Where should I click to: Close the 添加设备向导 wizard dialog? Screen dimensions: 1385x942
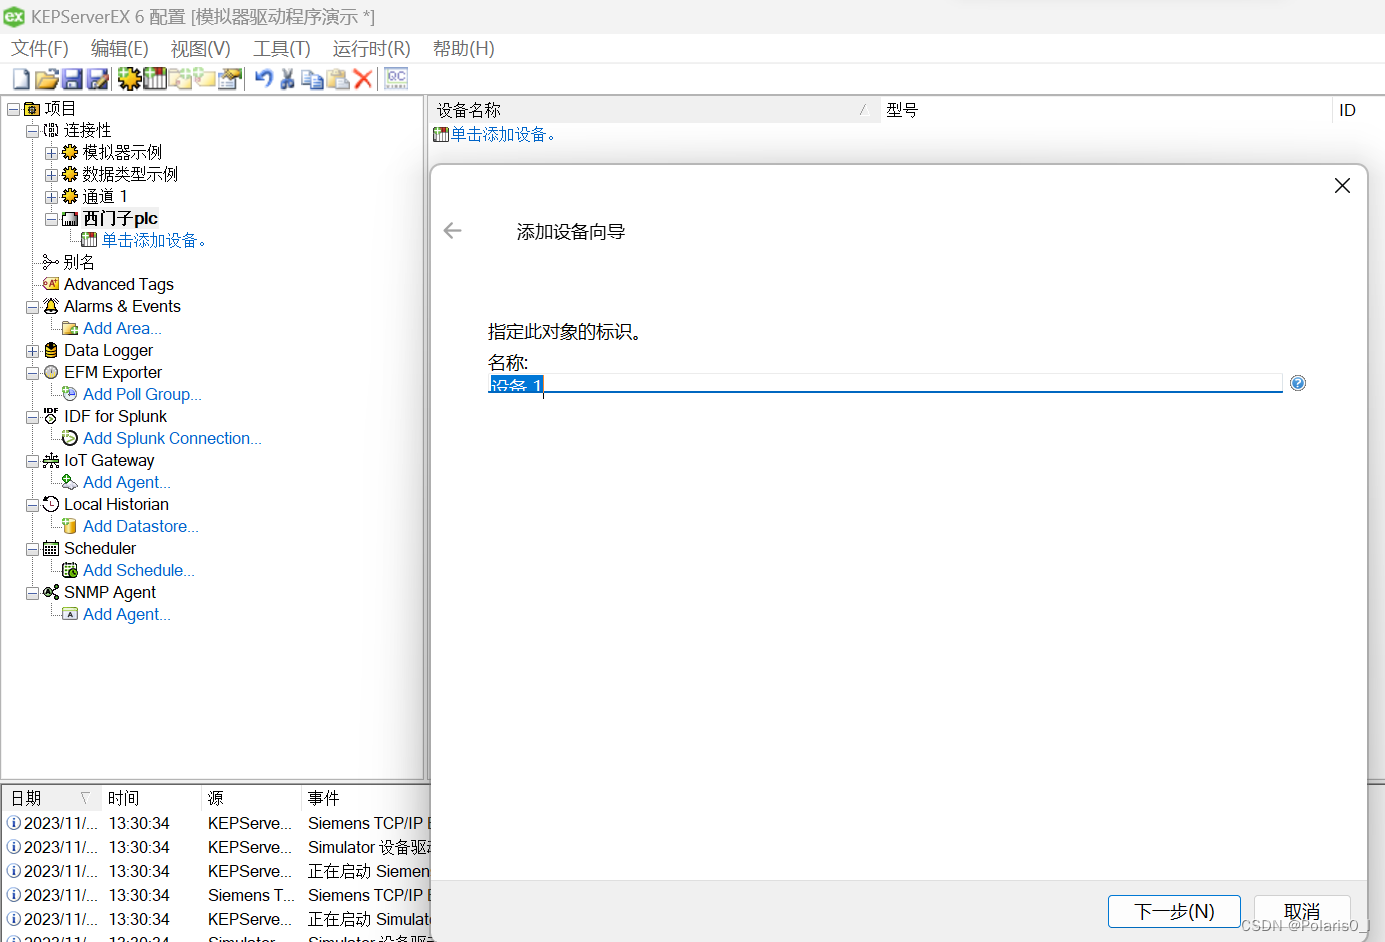[1342, 186]
